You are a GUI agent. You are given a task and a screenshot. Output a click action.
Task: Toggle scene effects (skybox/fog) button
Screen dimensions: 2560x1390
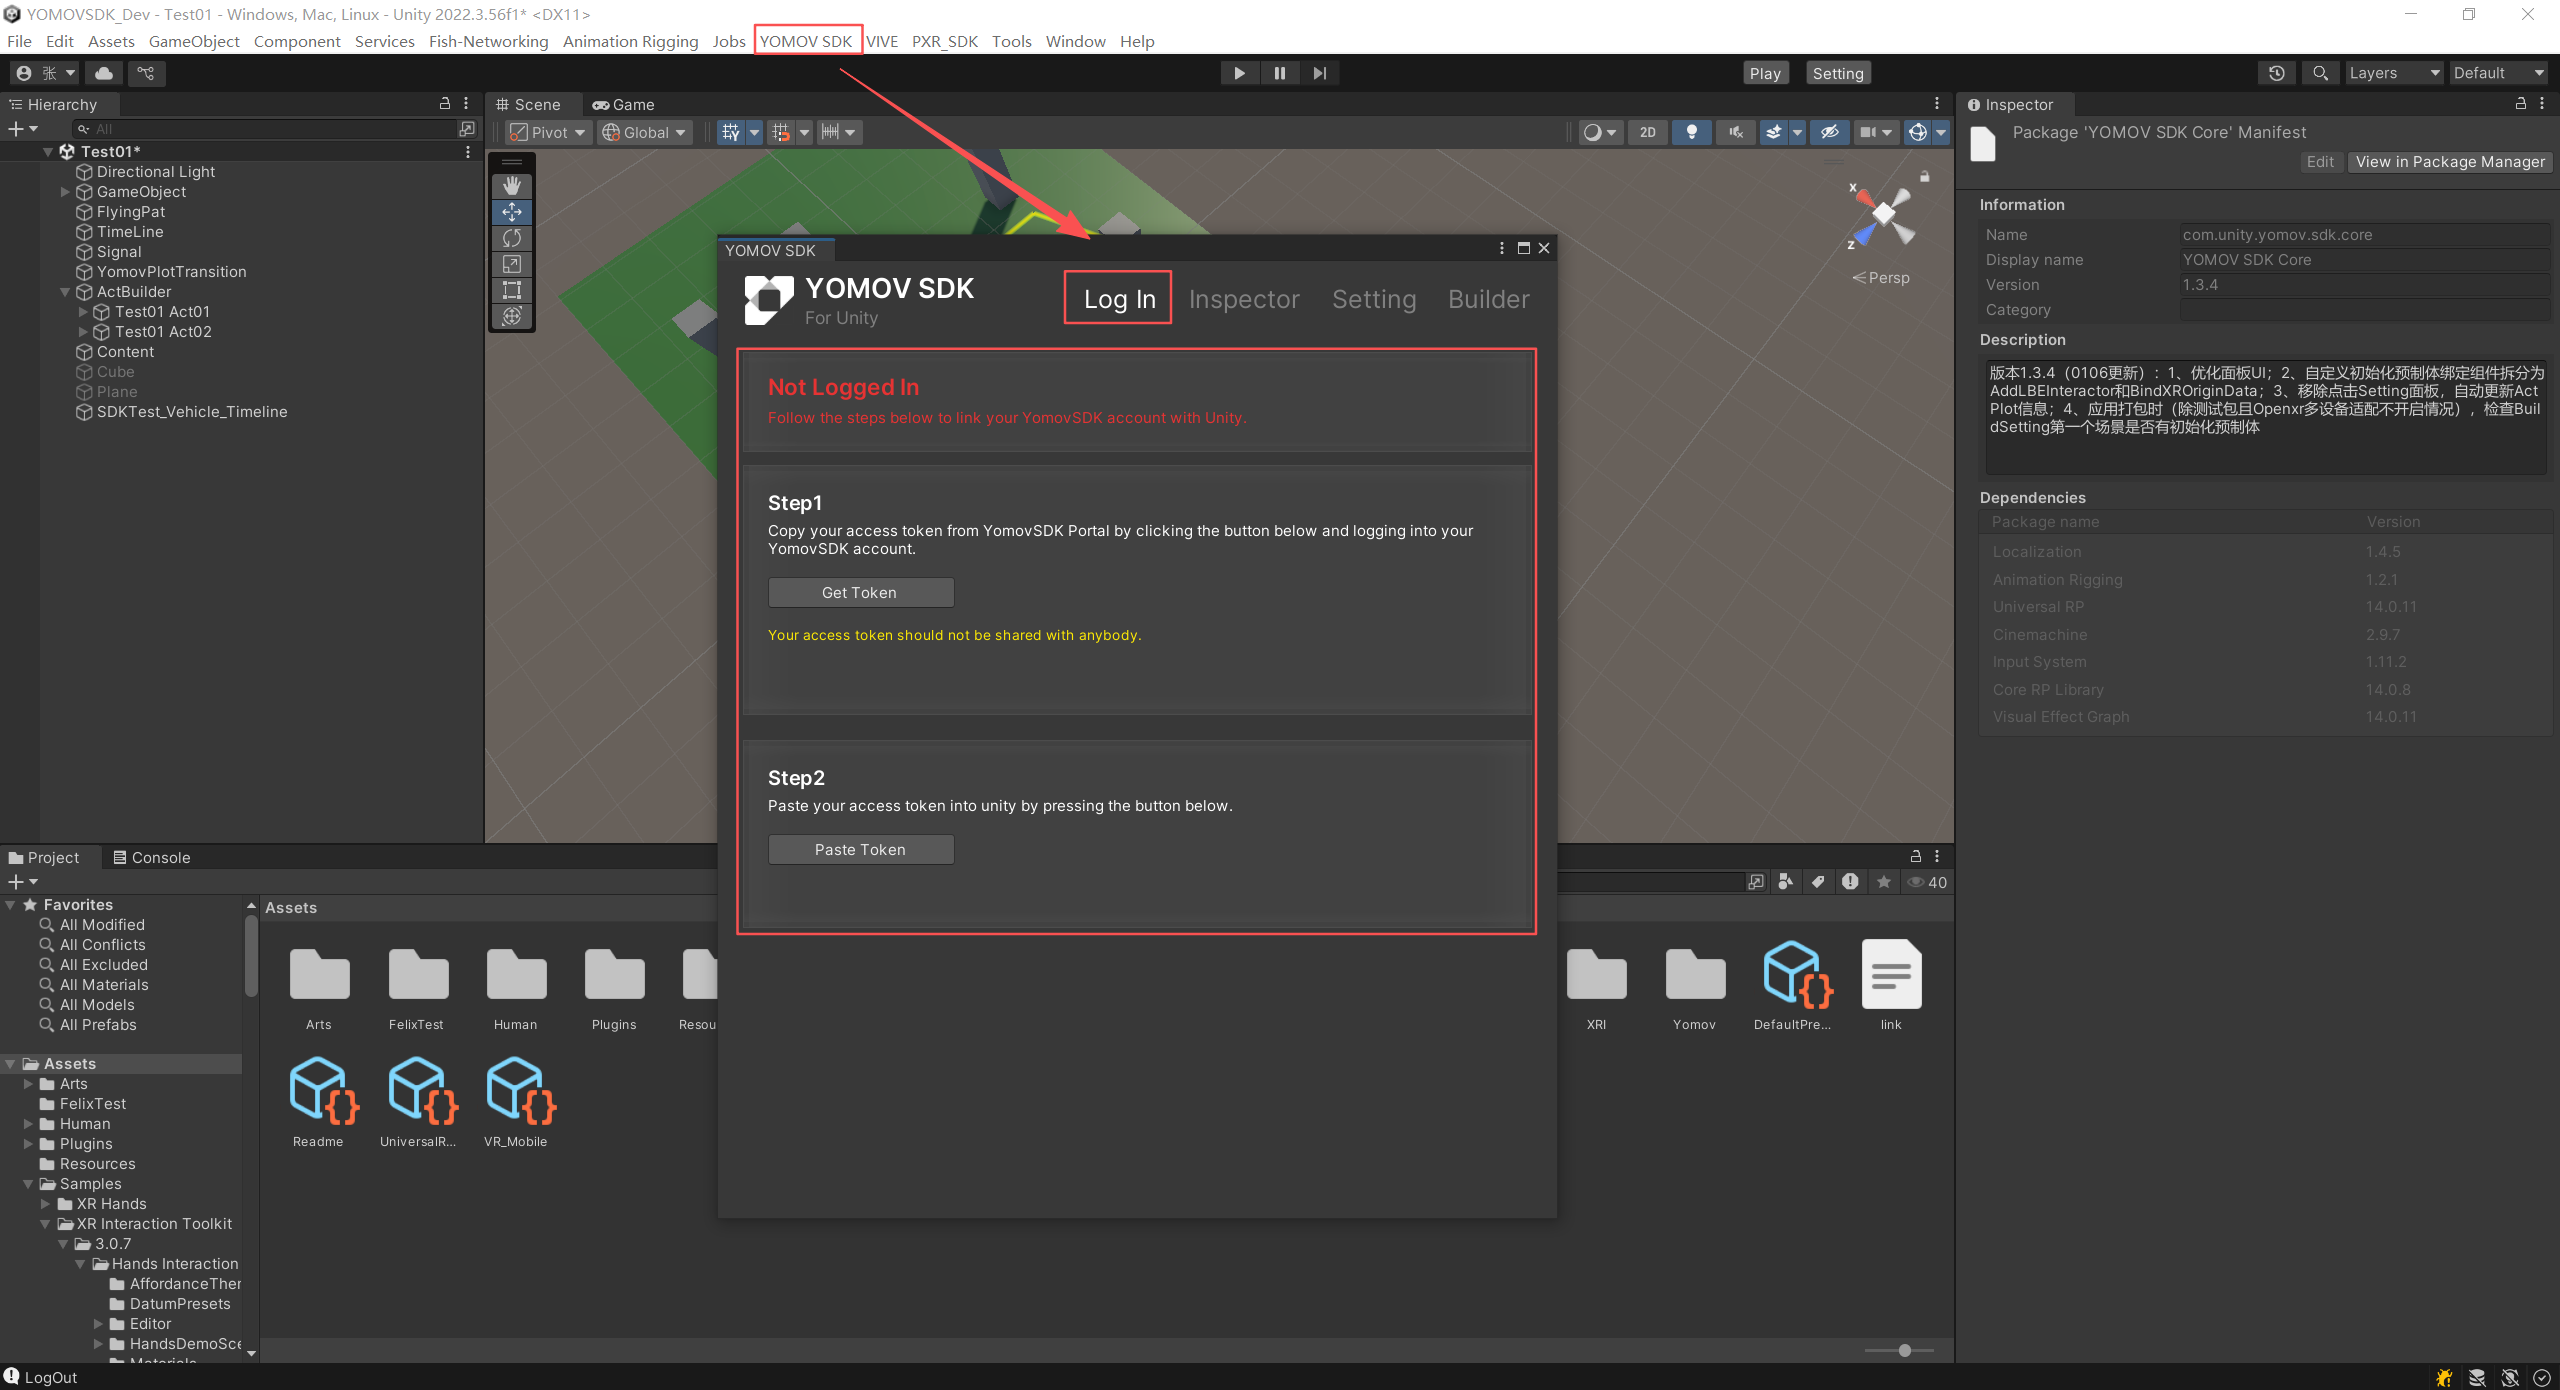(x=1773, y=132)
